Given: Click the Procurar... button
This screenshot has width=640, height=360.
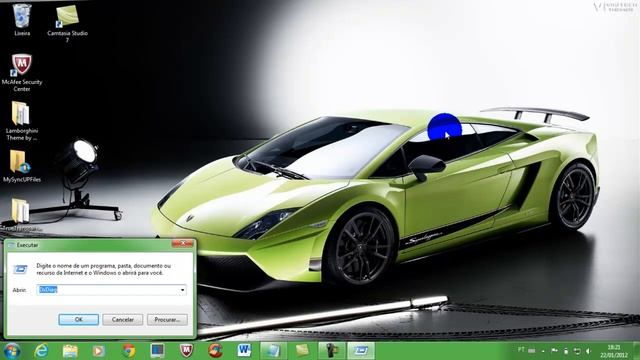Looking at the screenshot, I should pyautogui.click(x=167, y=320).
